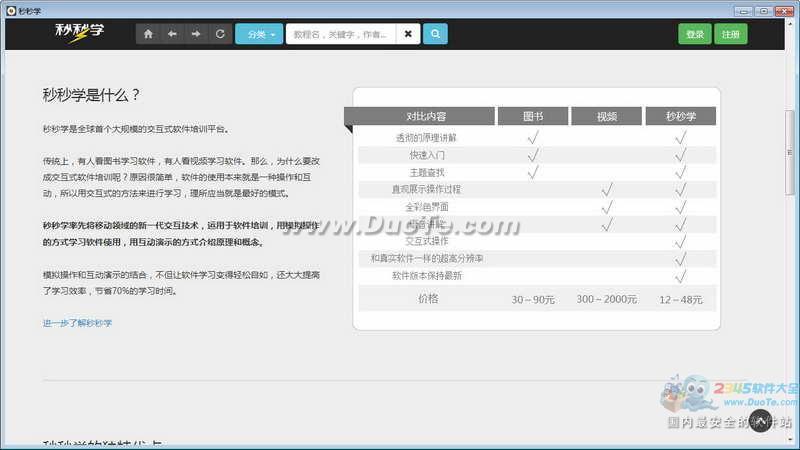Viewport: 800px width, 450px height.
Task: Click the dark round back-to-top button
Action: coord(760,421)
